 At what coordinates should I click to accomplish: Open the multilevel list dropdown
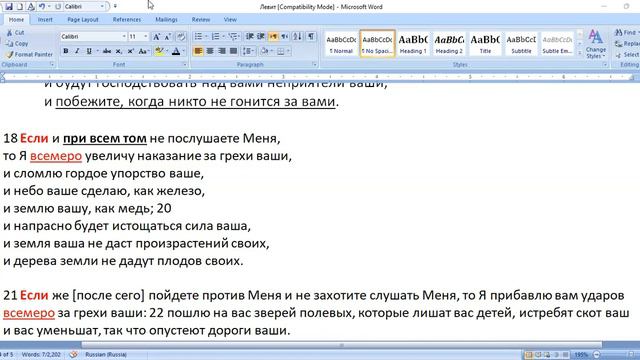click(x=240, y=37)
